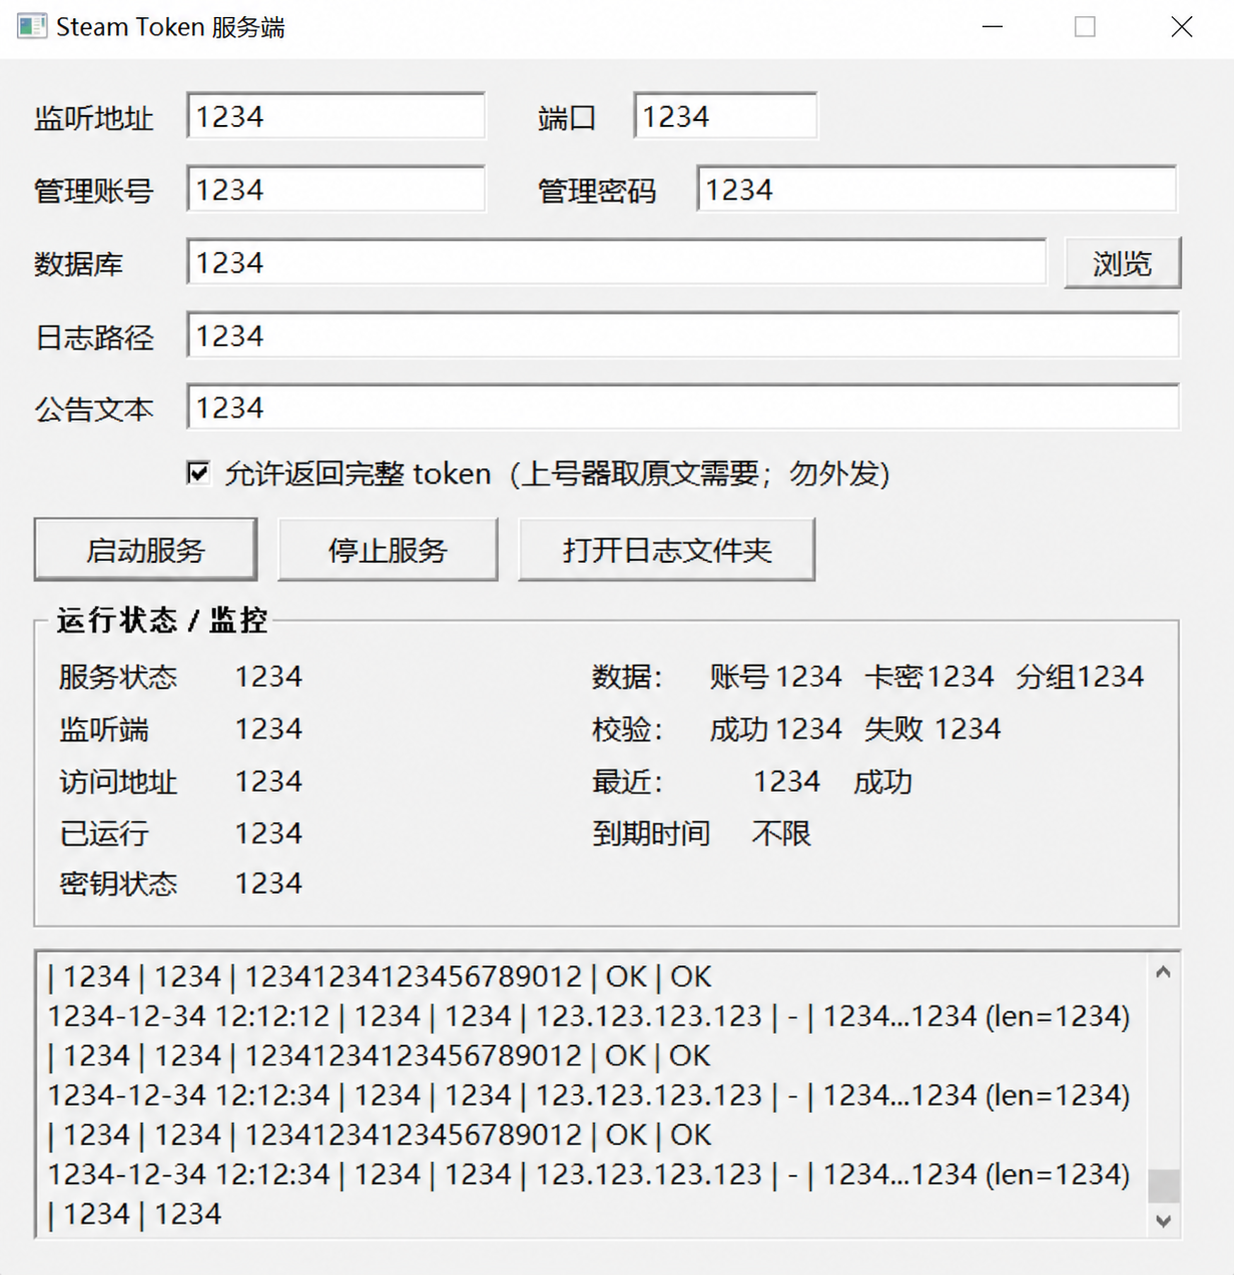Click the 最近: label
This screenshot has width=1234, height=1275.
pos(627,781)
